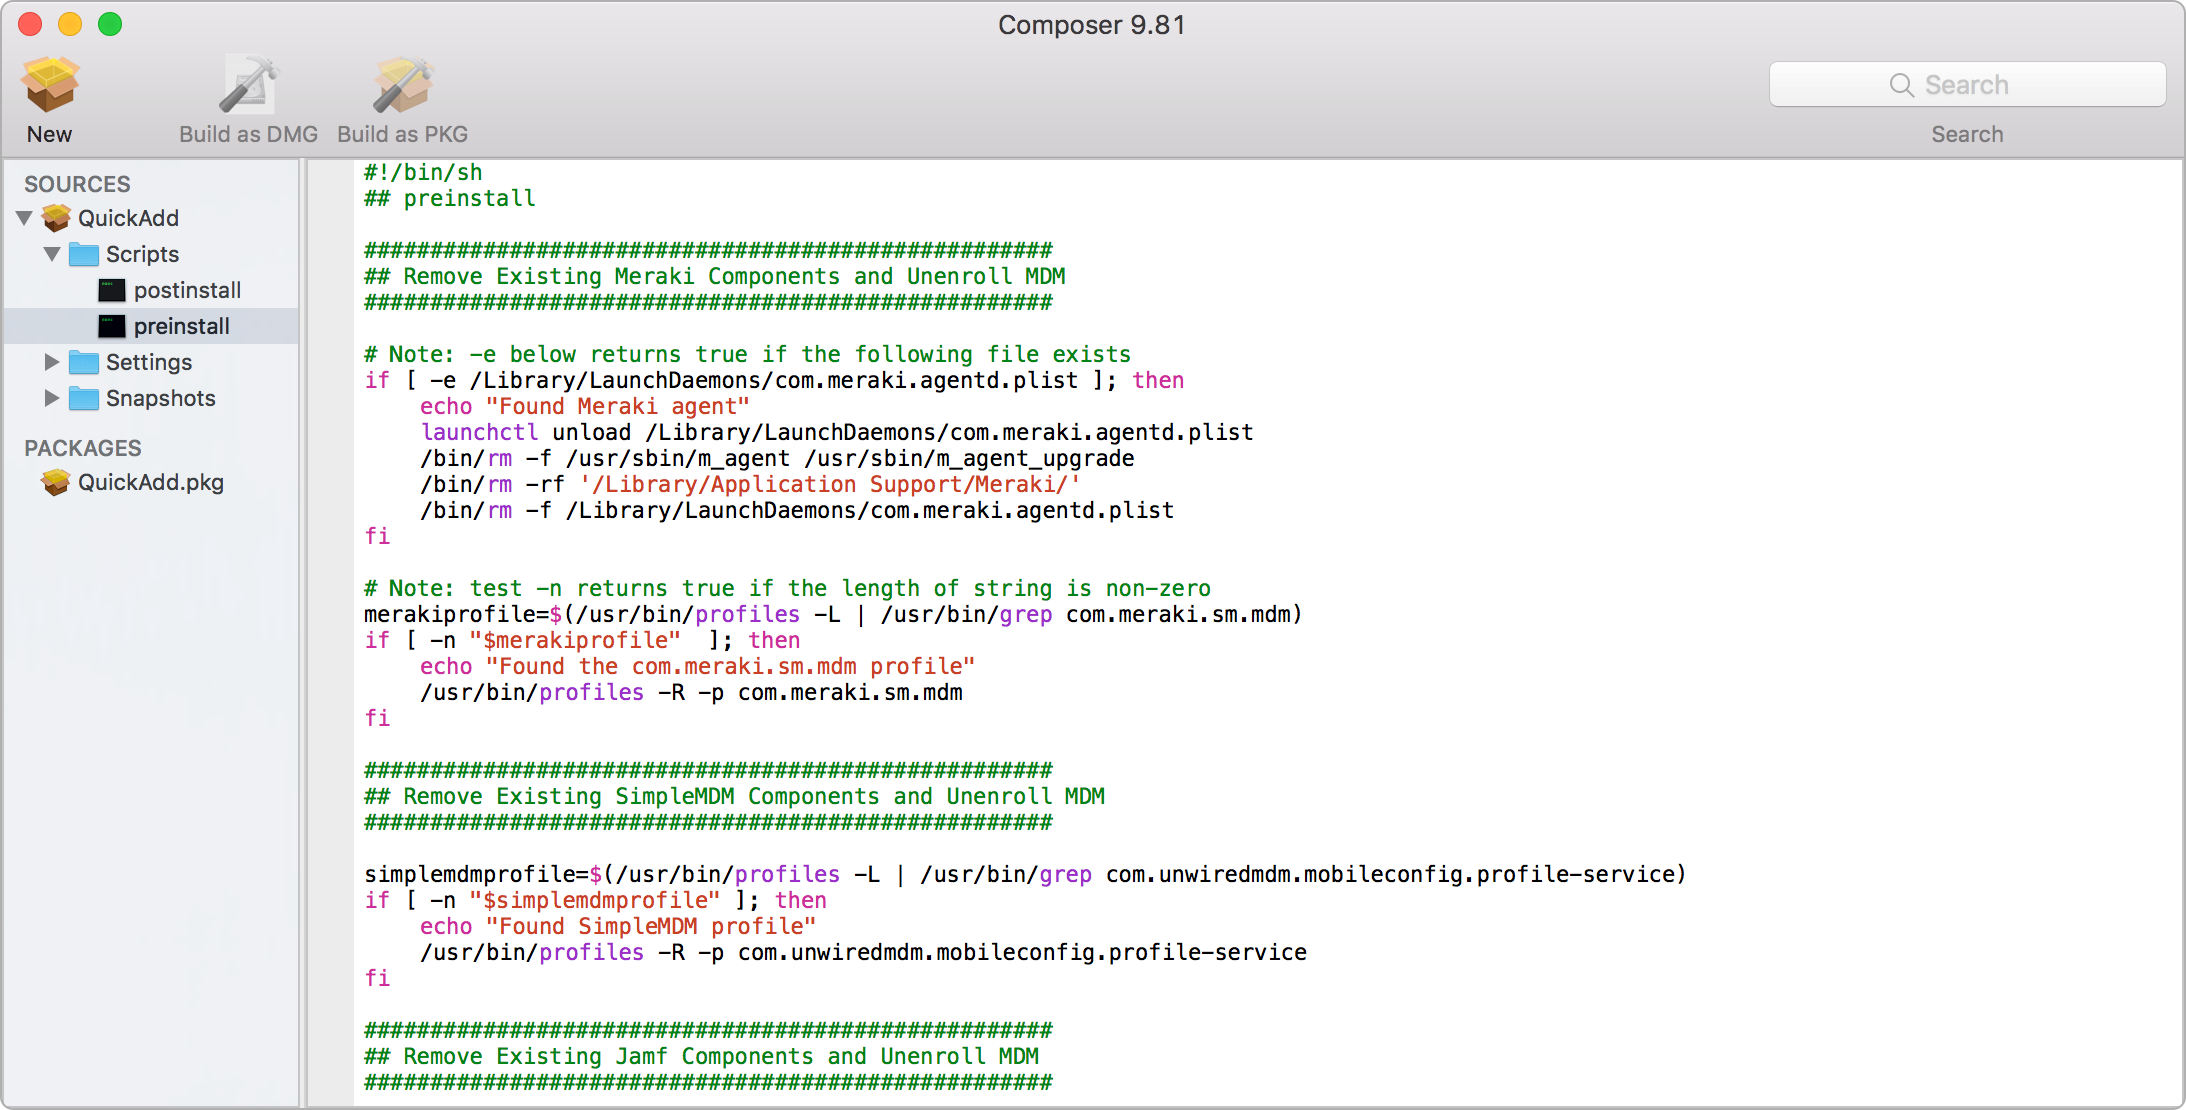Screen dimensions: 2186x1110
Task: Click 'Remove Existing Jamf Components' comment
Action: [701, 1056]
